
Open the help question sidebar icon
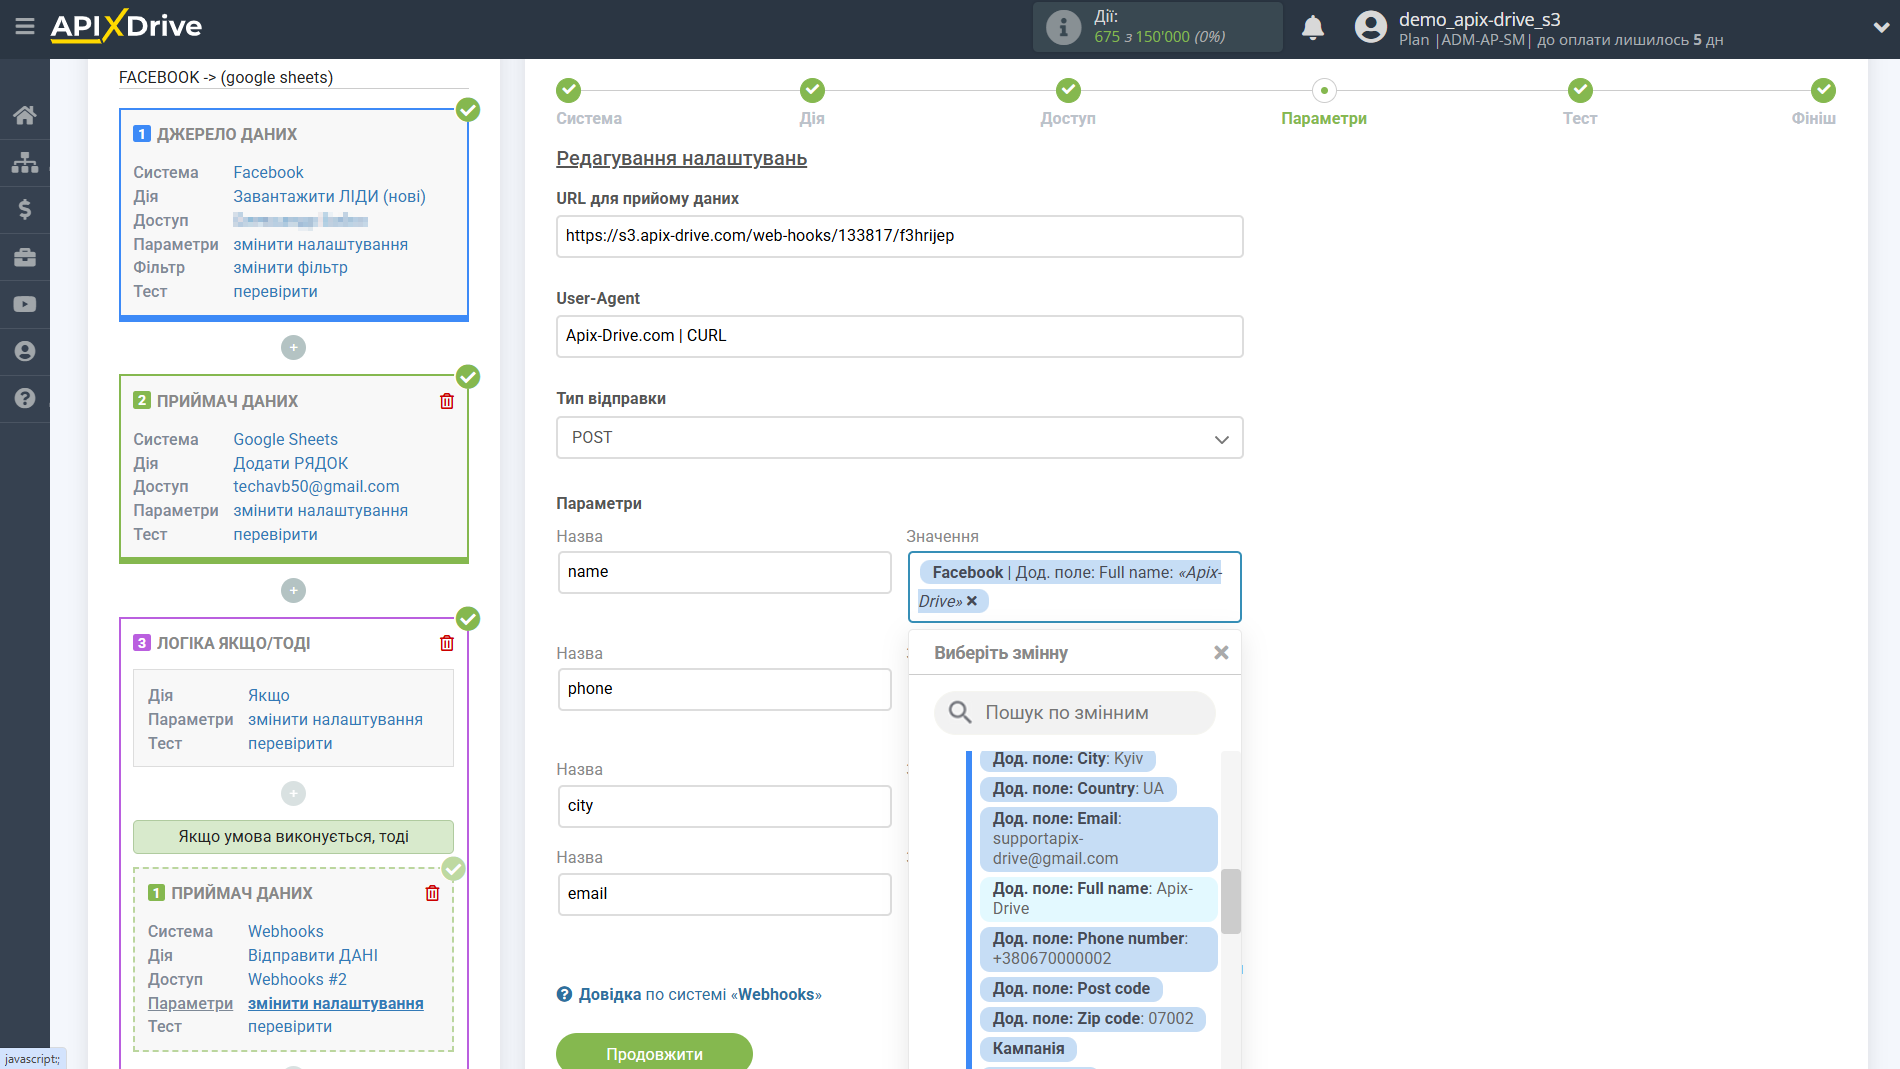(x=25, y=398)
